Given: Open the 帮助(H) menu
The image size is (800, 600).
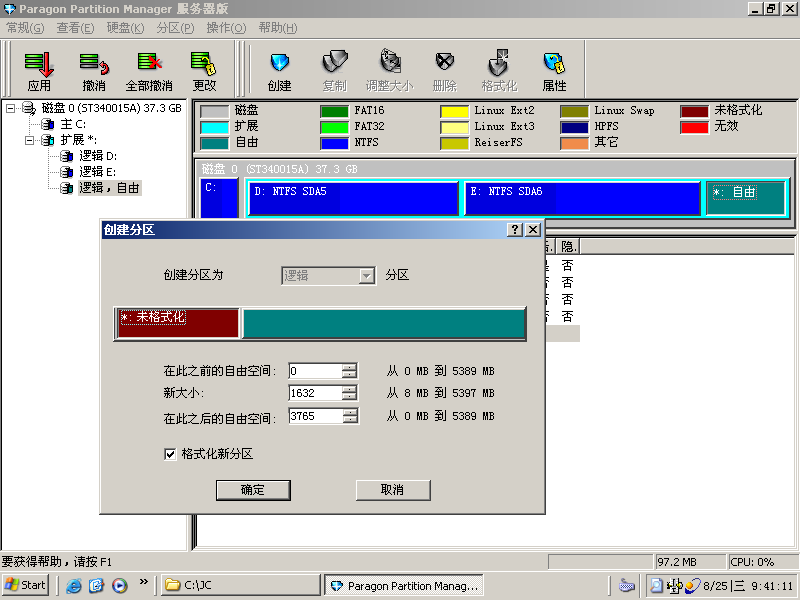Looking at the screenshot, I should click(x=278, y=28).
